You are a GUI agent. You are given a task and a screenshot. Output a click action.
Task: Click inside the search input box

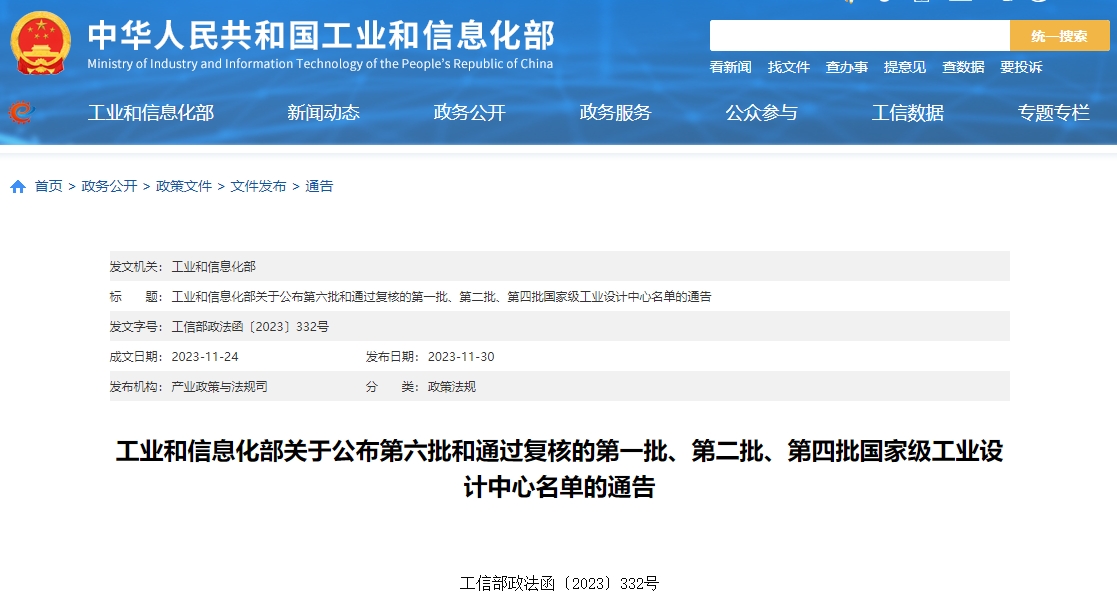[x=860, y=36]
